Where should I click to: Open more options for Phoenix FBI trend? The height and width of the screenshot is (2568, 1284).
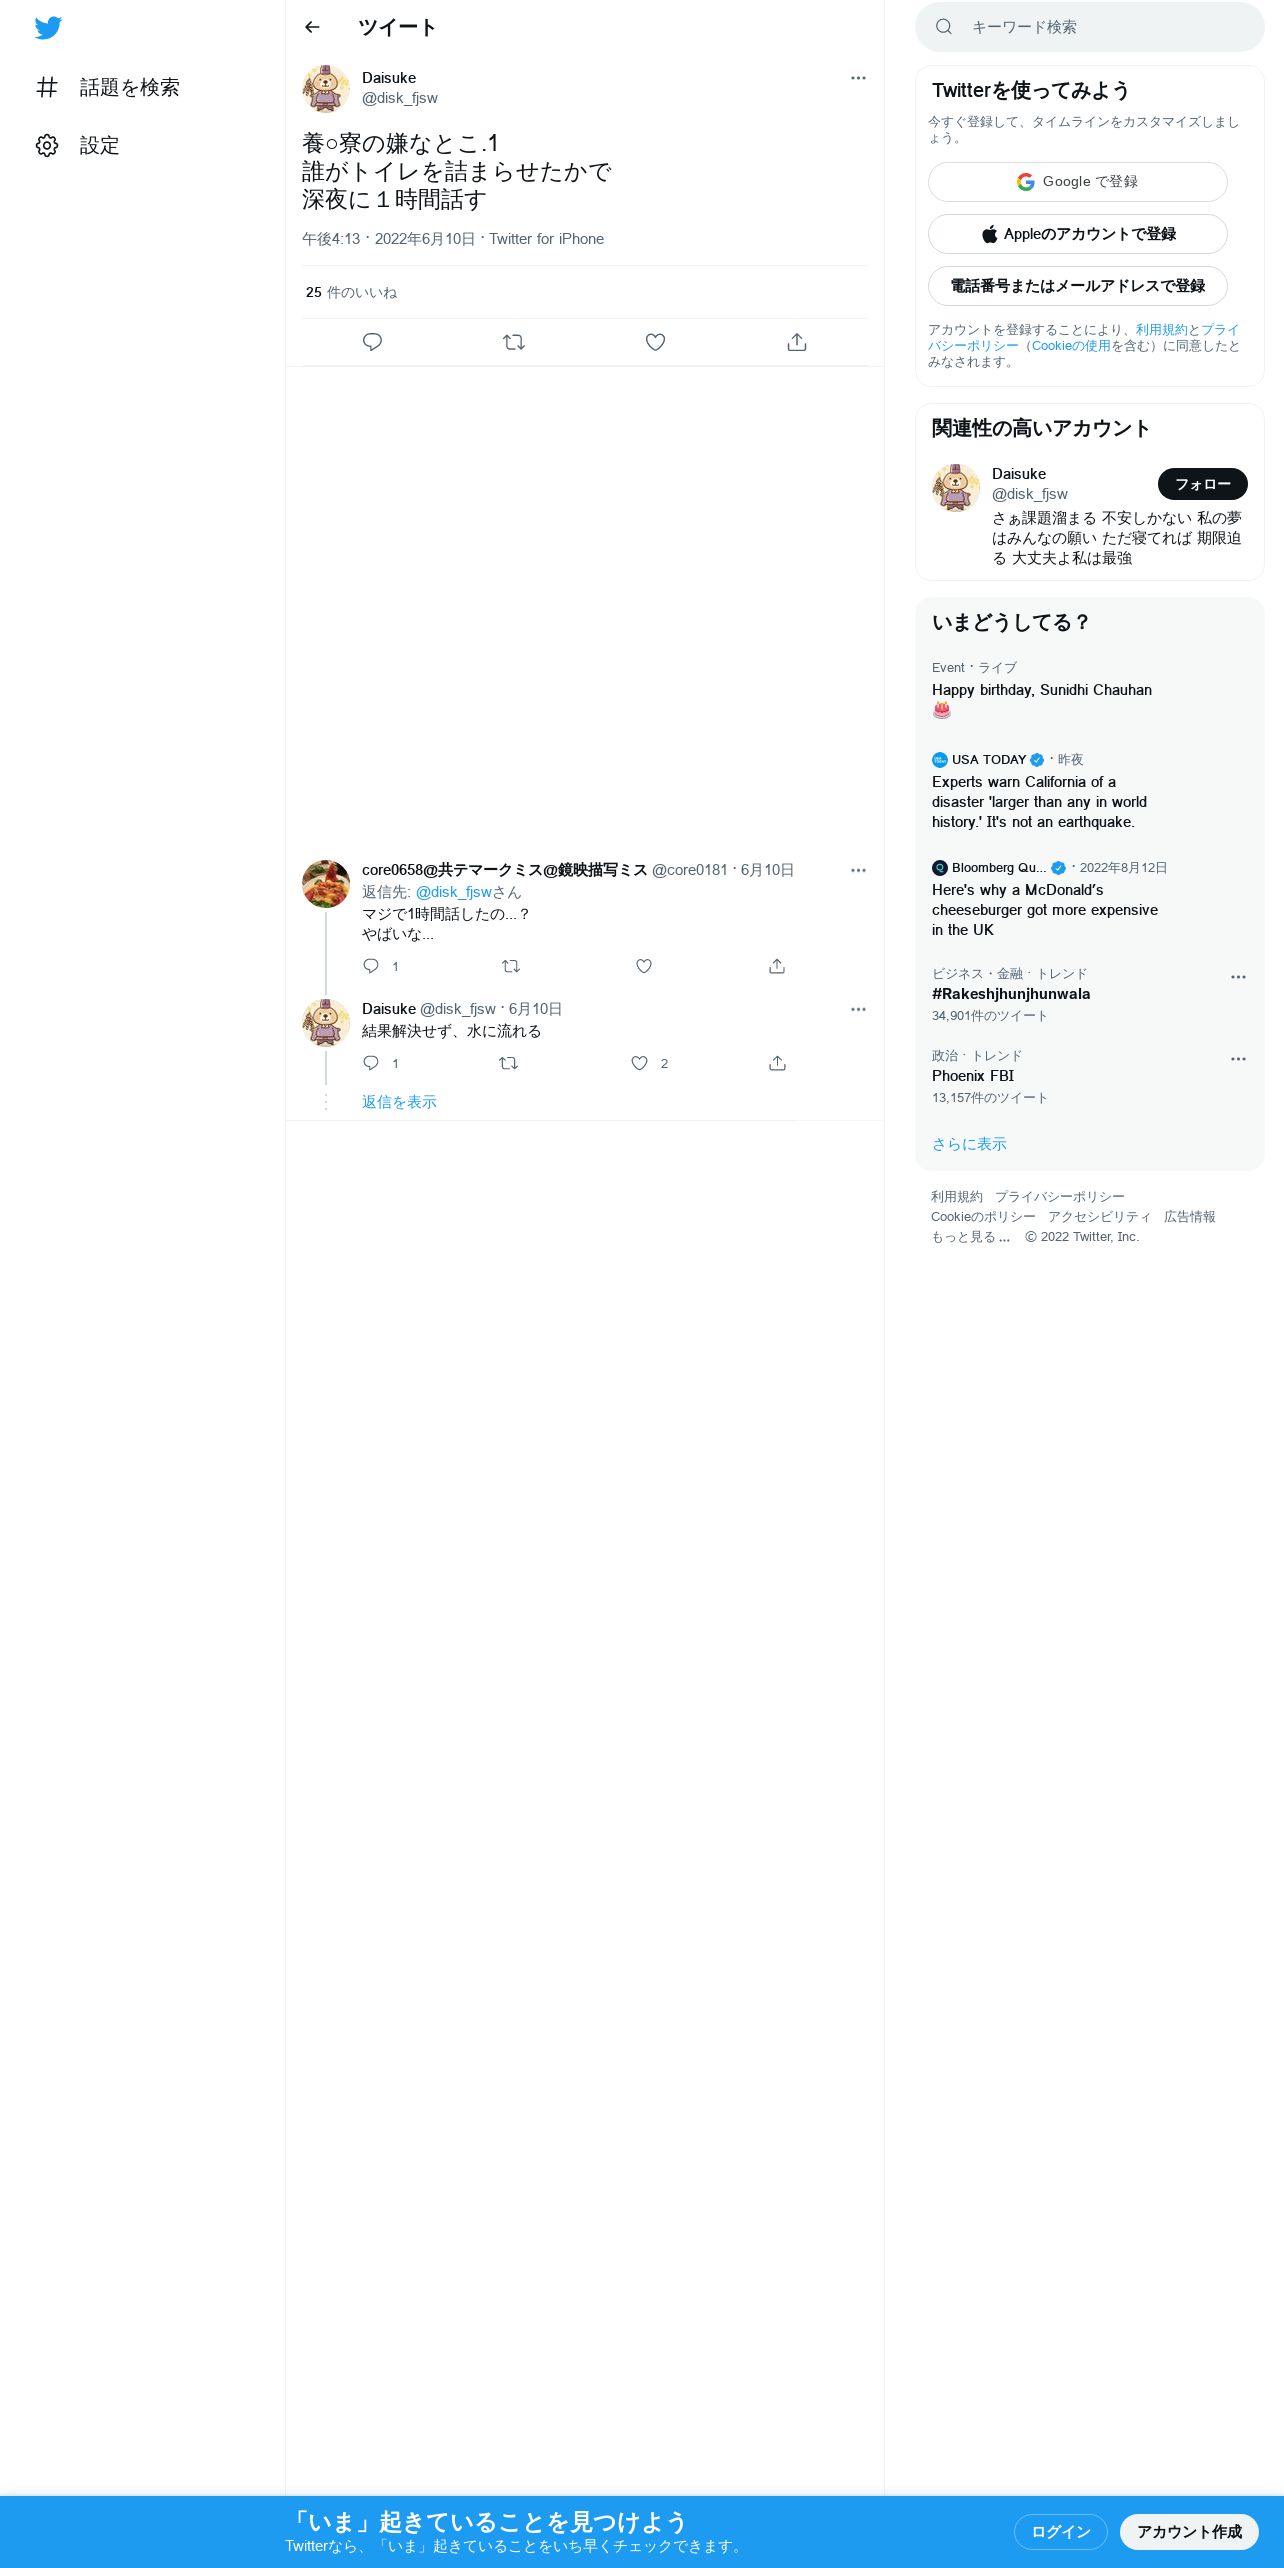1238,1059
